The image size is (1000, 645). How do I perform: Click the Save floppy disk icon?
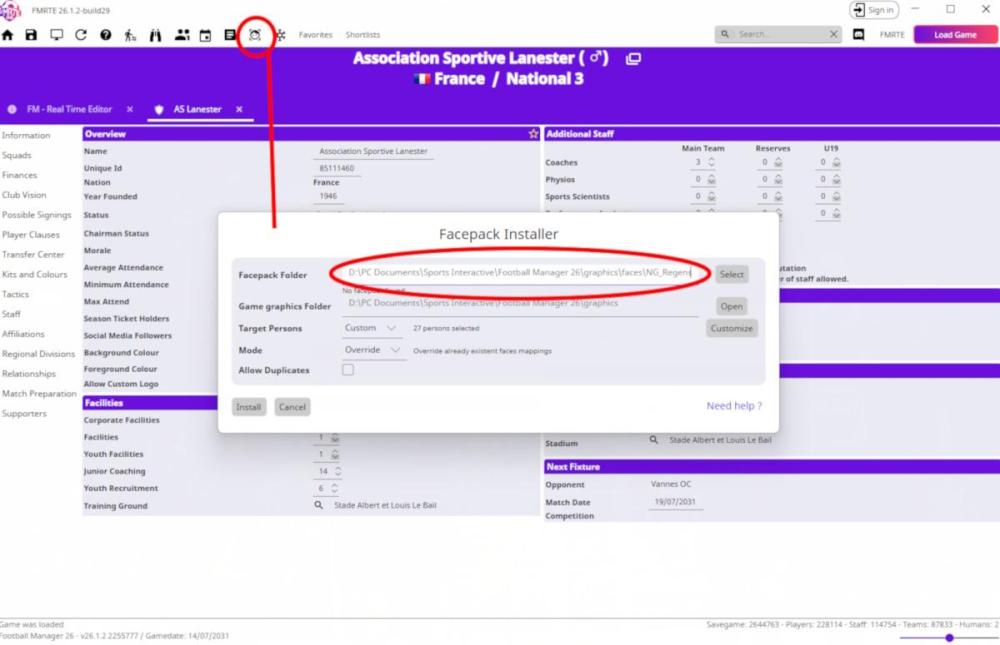click(32, 35)
